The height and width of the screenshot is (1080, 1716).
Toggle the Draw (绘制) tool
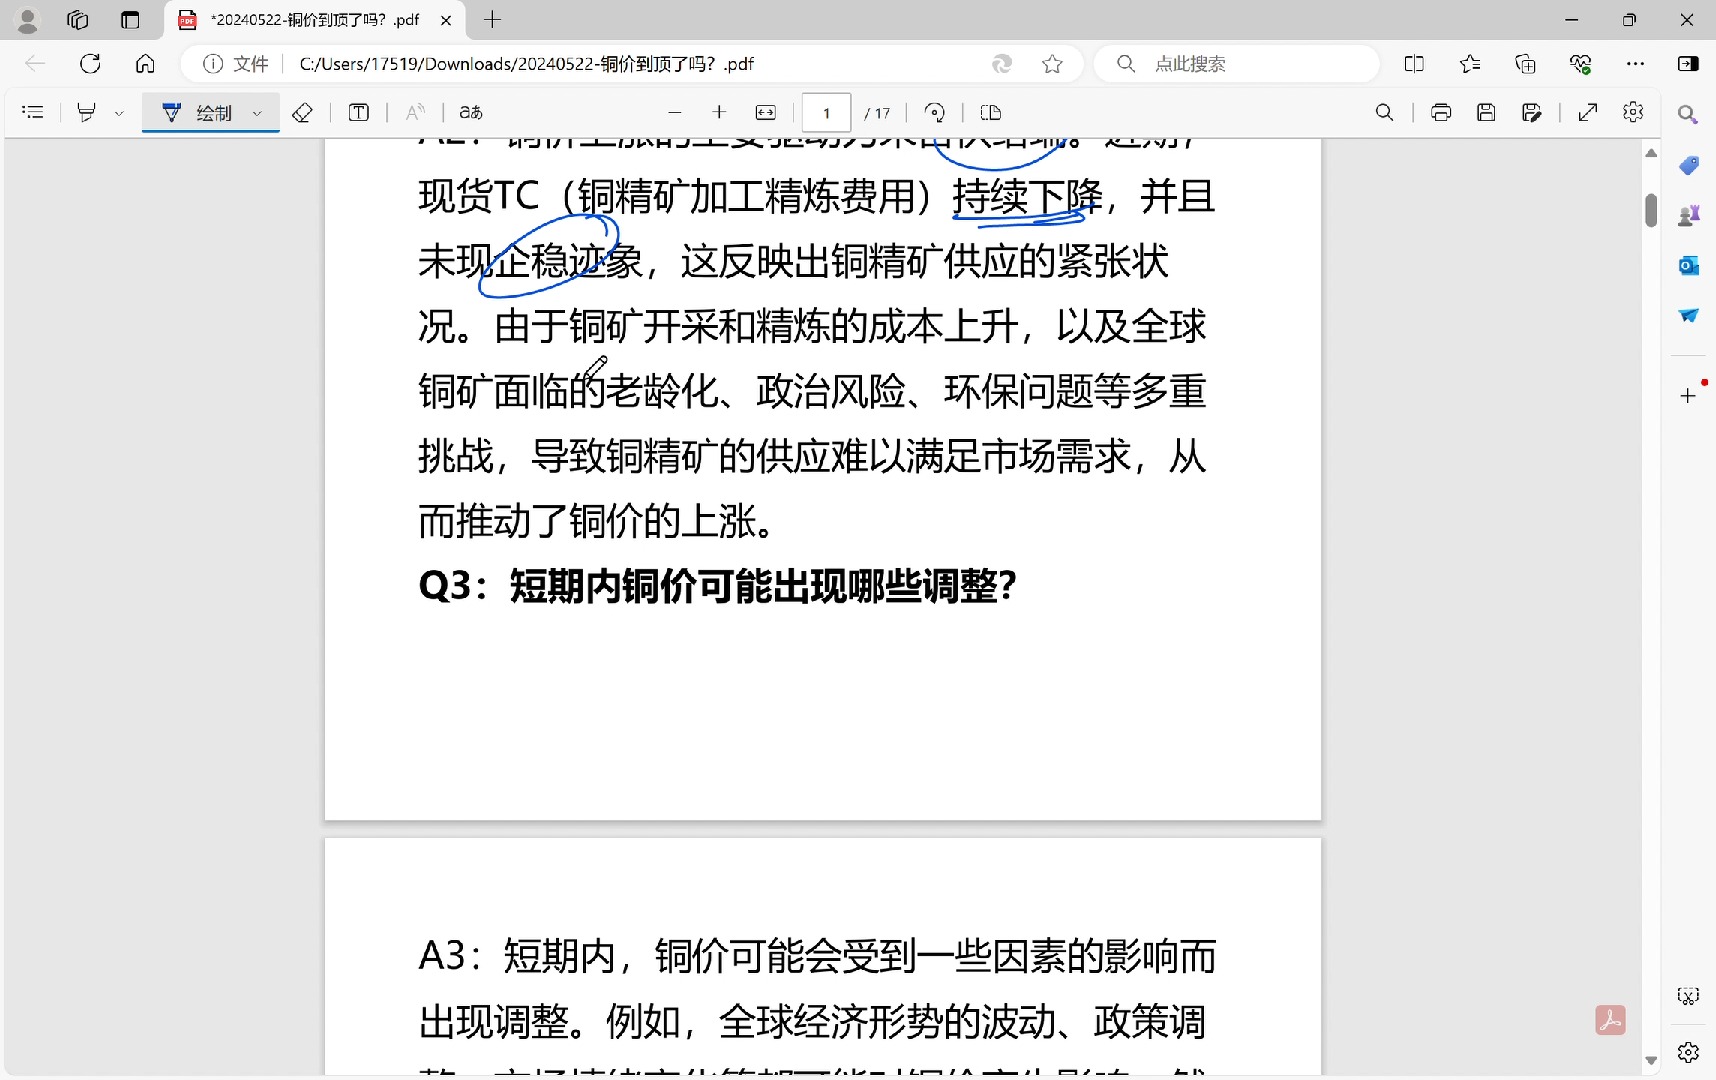[x=198, y=112]
